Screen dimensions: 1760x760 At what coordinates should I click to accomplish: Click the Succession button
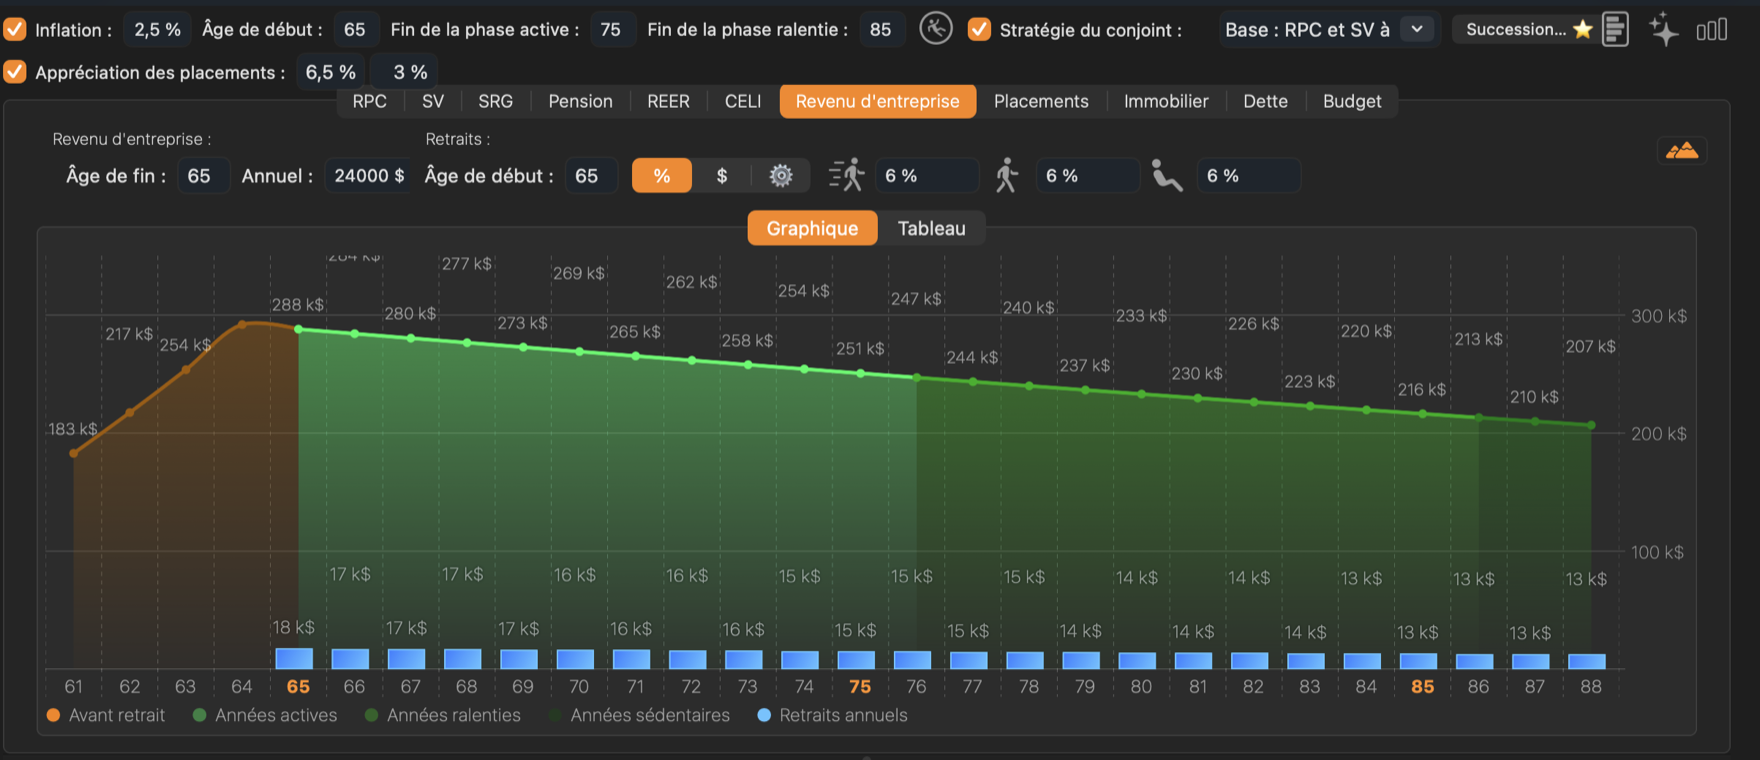(1526, 29)
